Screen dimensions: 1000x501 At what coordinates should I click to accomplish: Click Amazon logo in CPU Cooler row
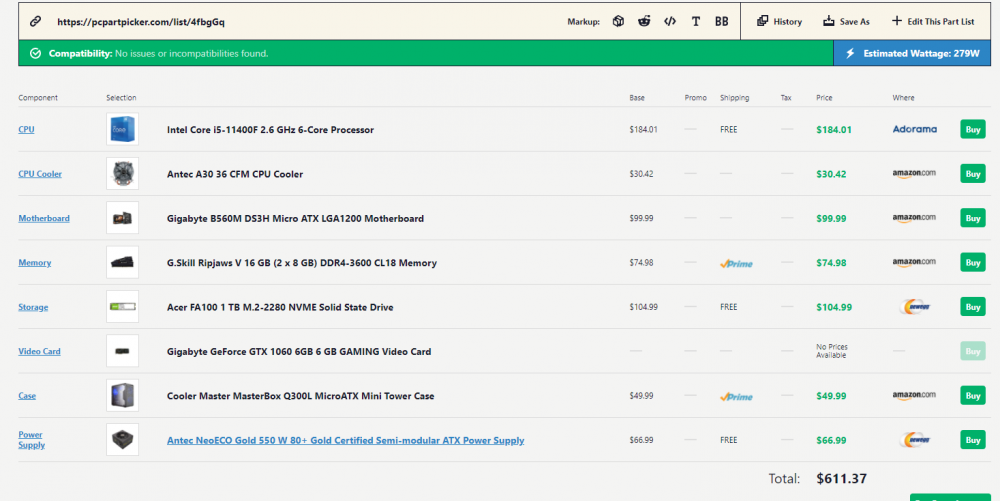click(914, 174)
